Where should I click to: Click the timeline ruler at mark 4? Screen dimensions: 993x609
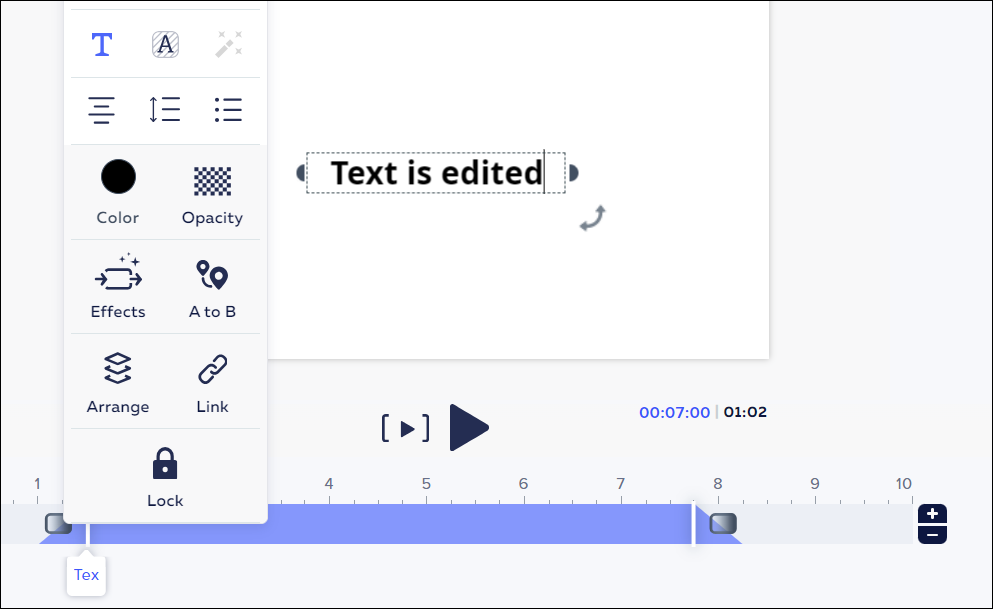click(x=329, y=484)
